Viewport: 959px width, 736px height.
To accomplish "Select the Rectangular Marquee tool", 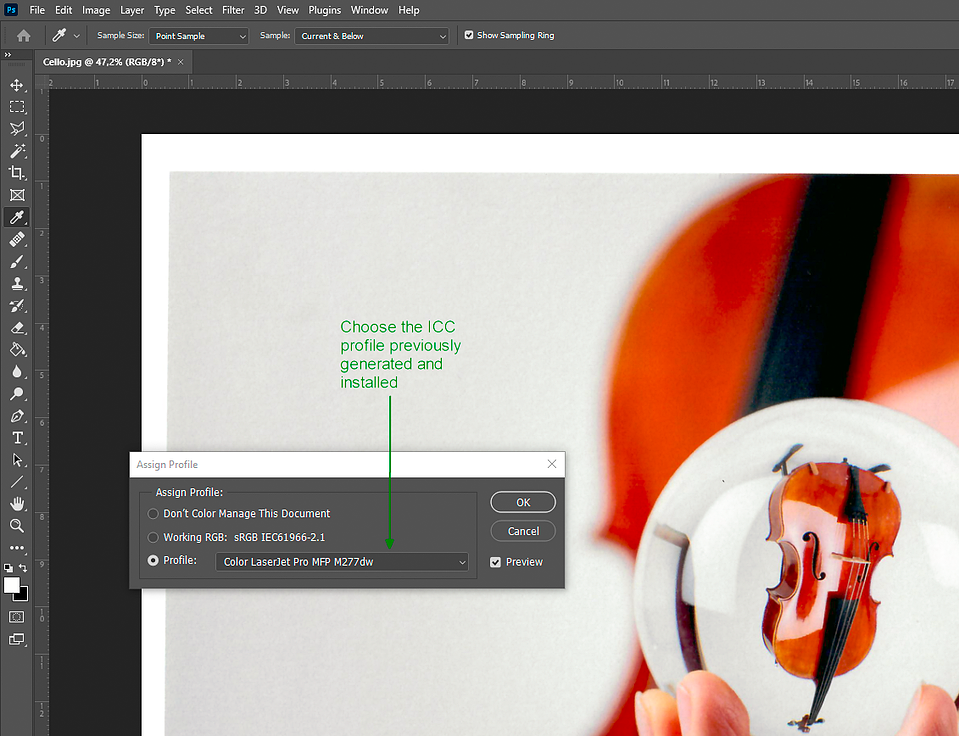I will click(x=17, y=107).
